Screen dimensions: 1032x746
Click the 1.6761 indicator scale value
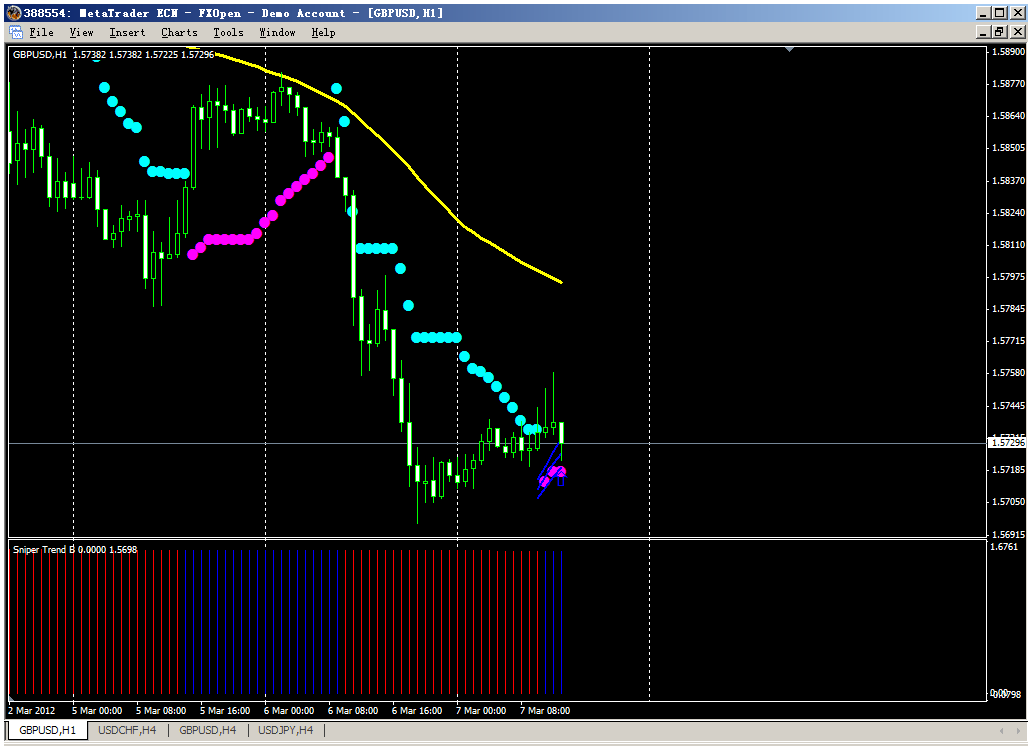point(1004,547)
